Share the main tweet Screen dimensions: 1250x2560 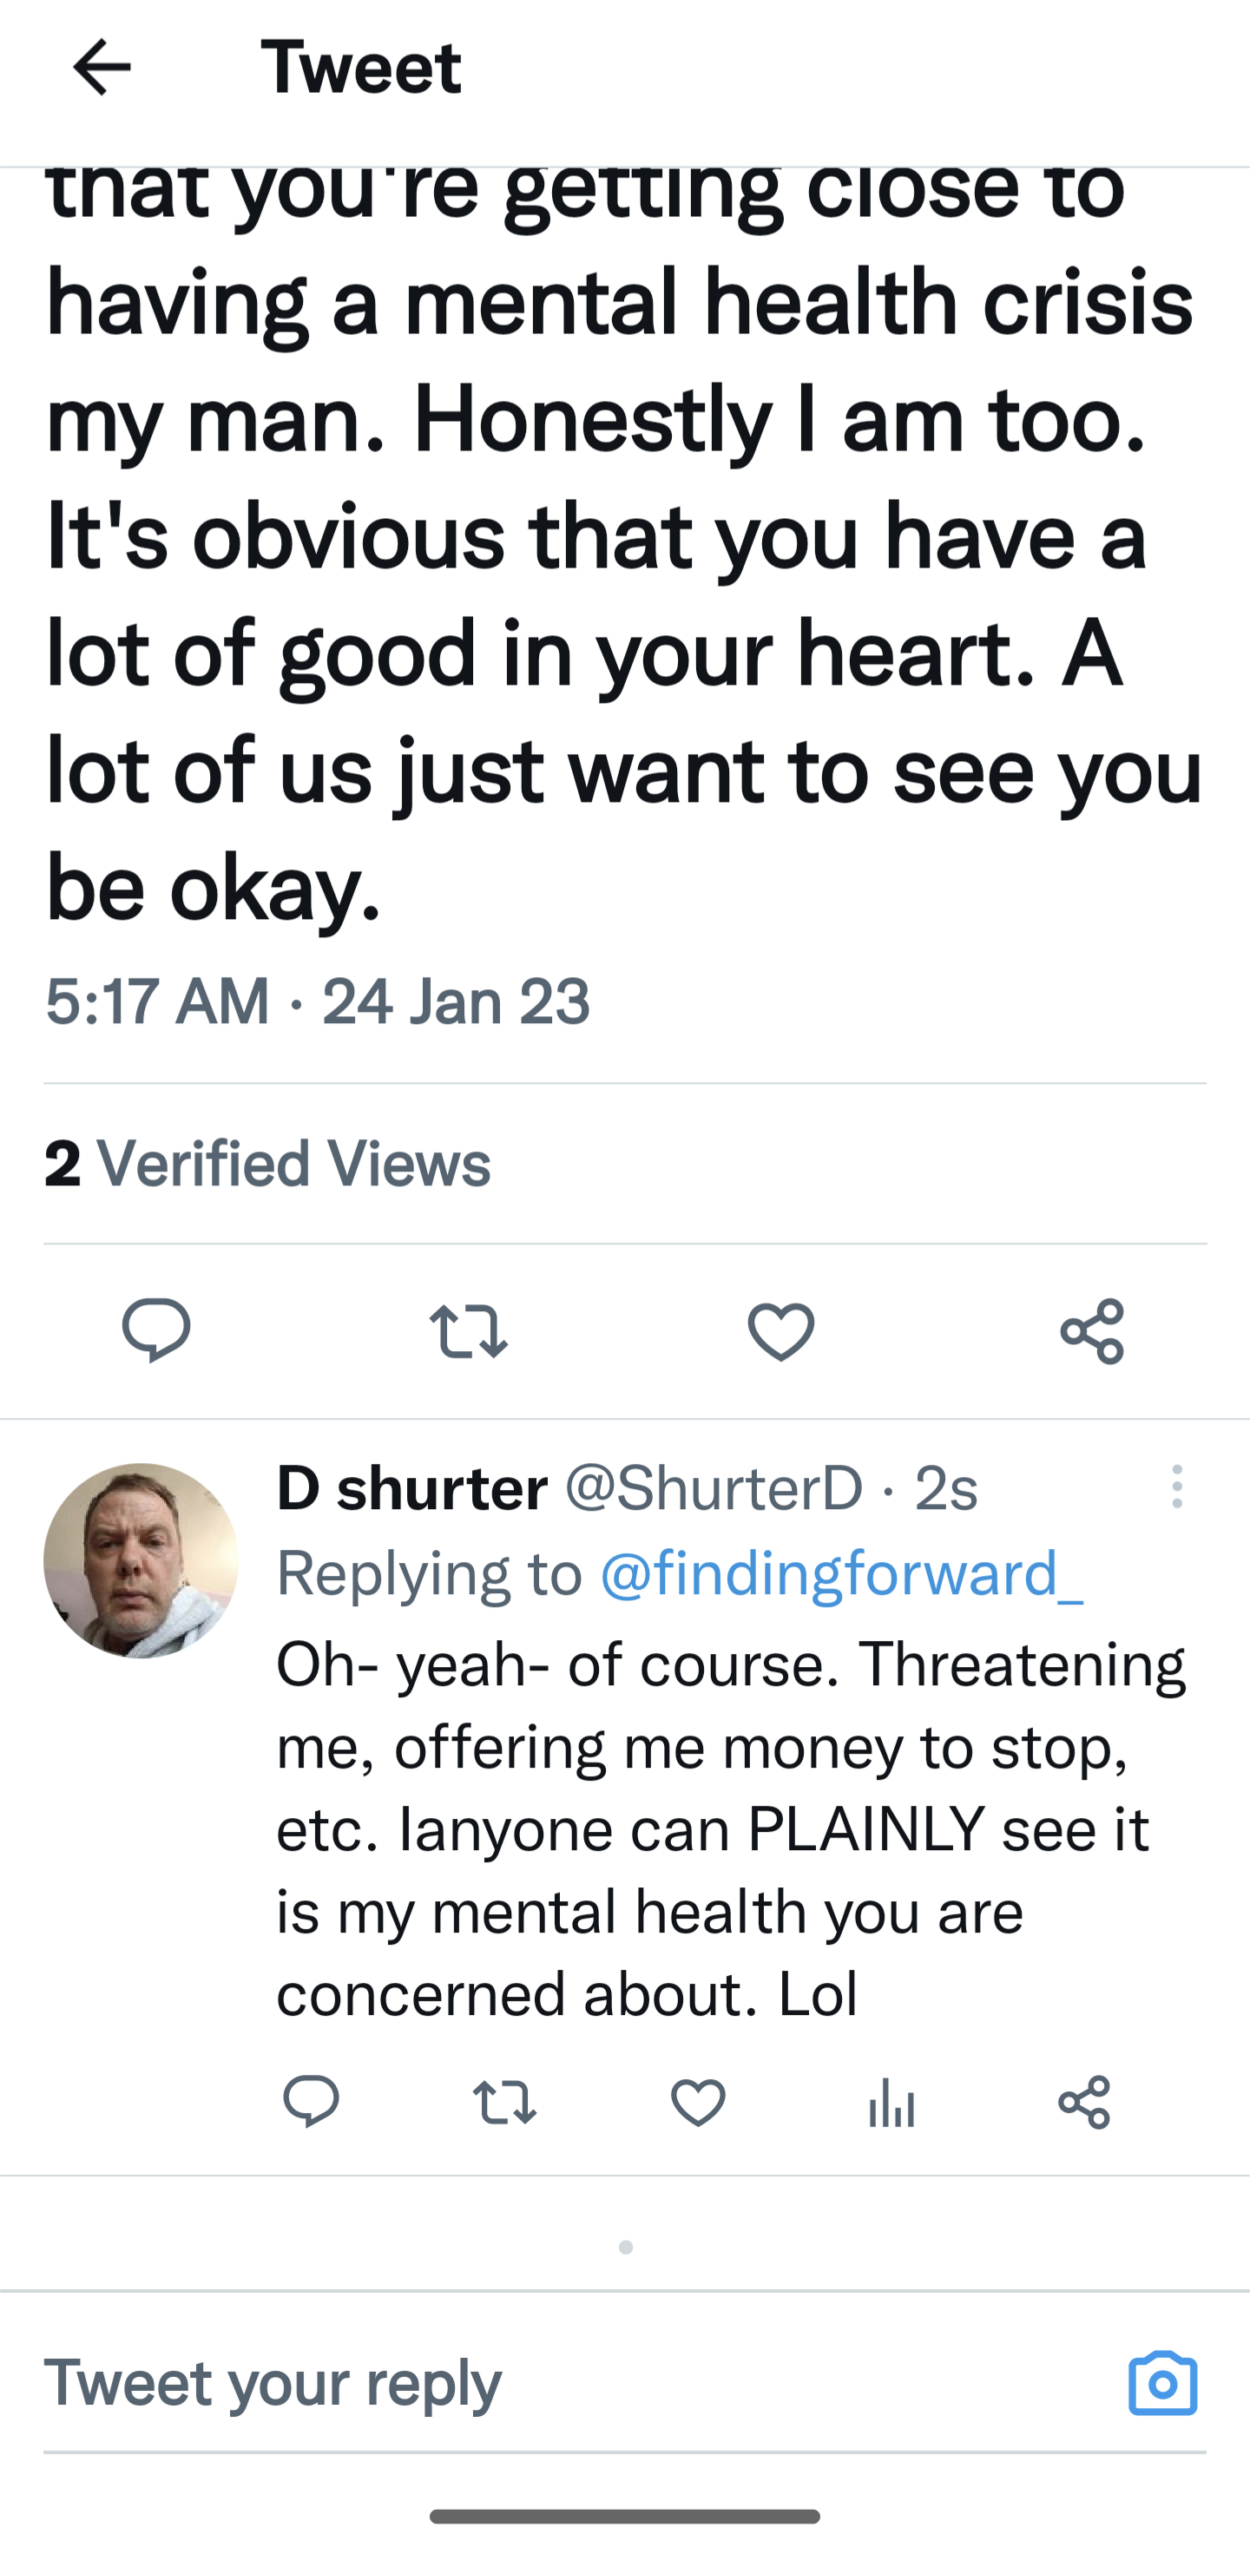pos(1092,1332)
